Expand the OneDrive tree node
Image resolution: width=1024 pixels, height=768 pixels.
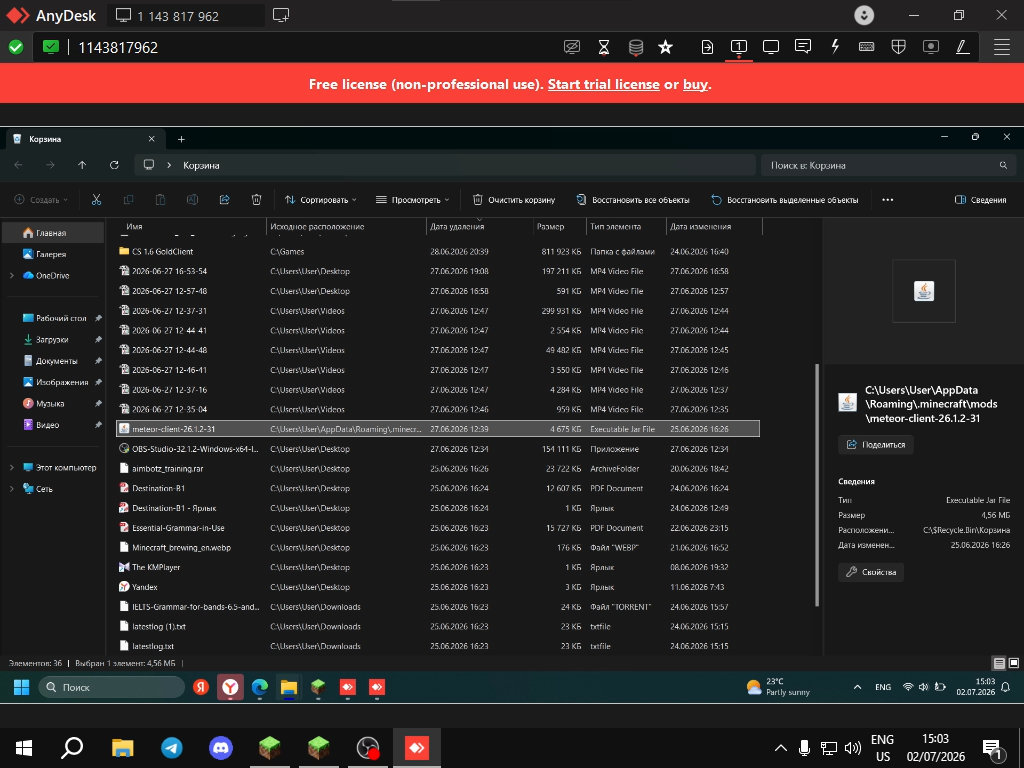(x=12, y=276)
